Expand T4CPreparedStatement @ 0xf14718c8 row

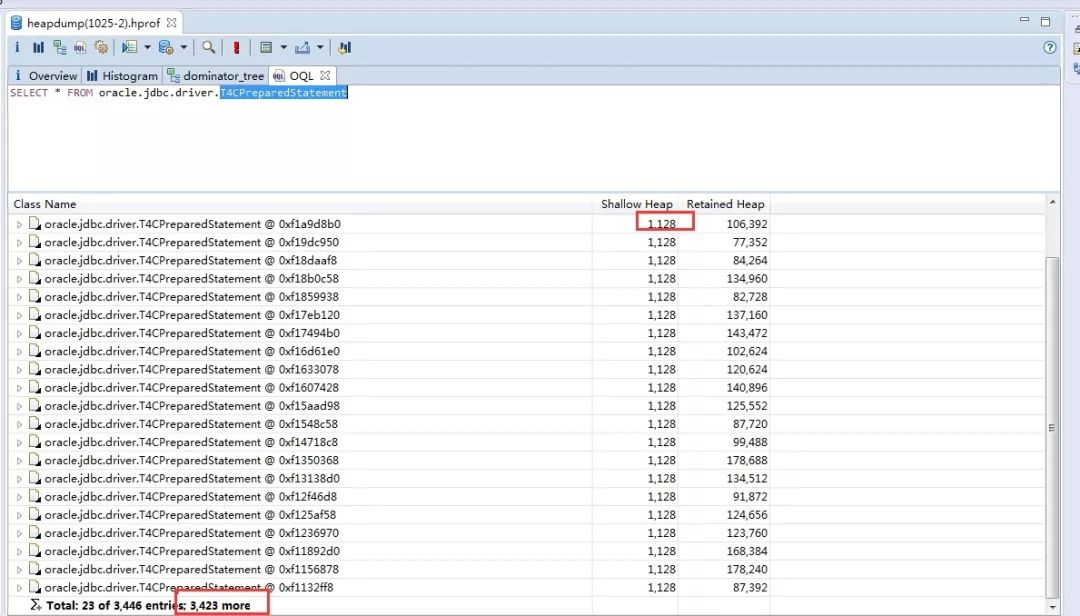pyautogui.click(x=19, y=442)
